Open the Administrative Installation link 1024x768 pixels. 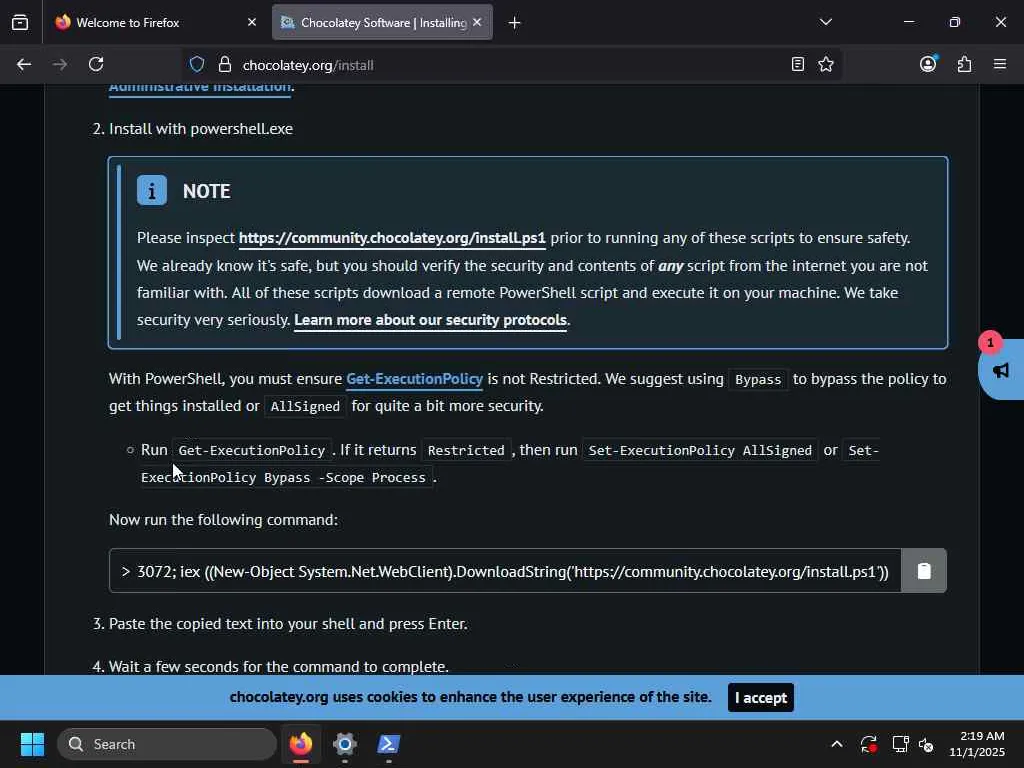pyautogui.click(x=200, y=88)
